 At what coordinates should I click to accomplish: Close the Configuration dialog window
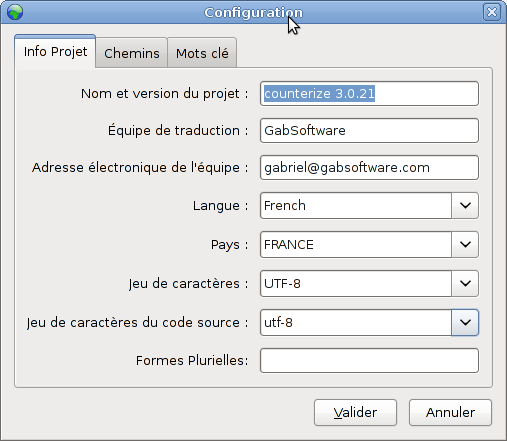(492, 12)
